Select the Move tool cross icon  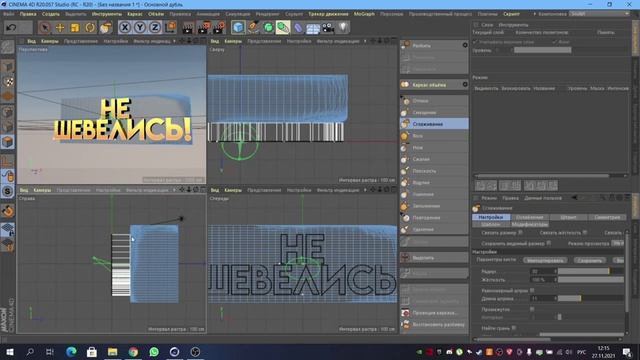(60, 28)
